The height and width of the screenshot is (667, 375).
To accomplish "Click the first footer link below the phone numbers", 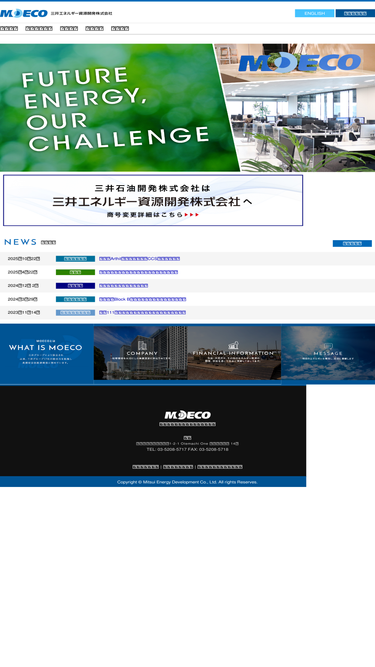I will click(x=145, y=467).
